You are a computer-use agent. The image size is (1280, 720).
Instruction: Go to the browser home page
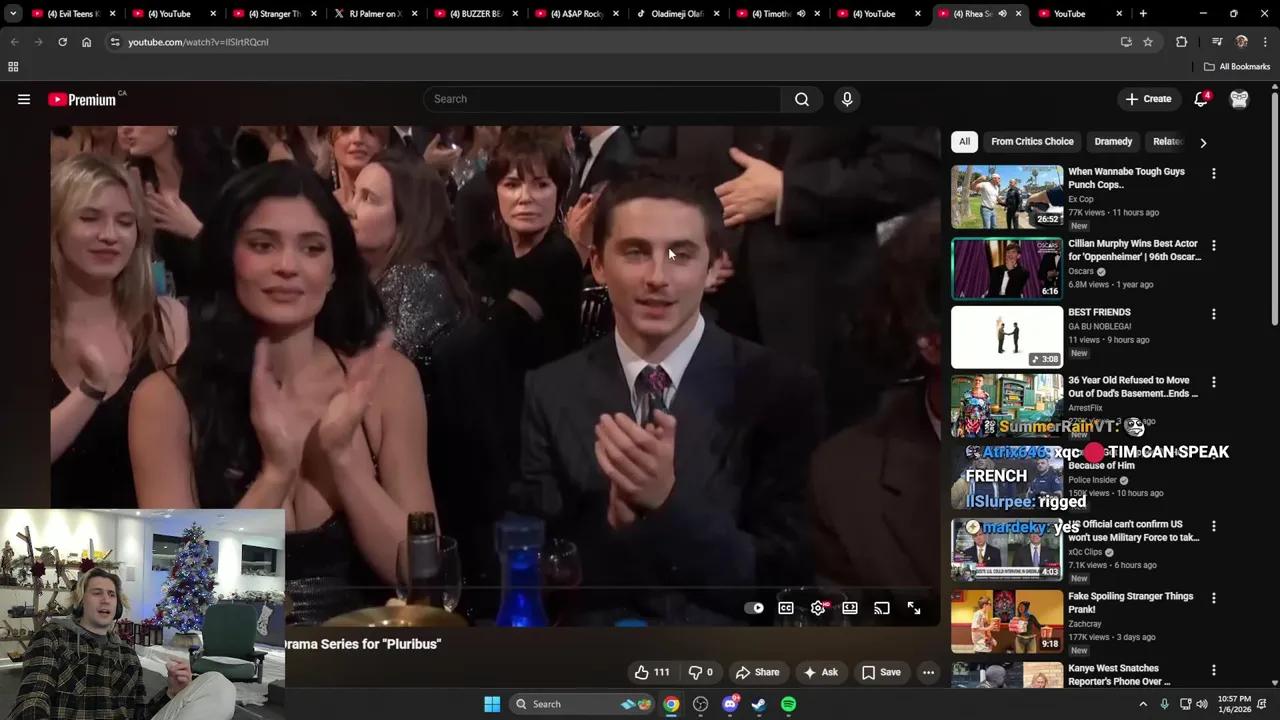[x=86, y=42]
